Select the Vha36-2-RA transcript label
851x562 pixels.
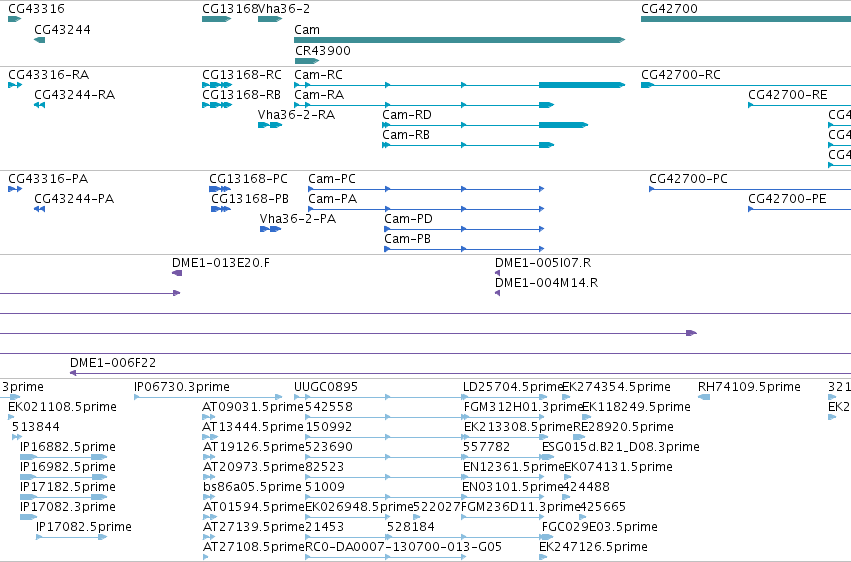pos(296,115)
